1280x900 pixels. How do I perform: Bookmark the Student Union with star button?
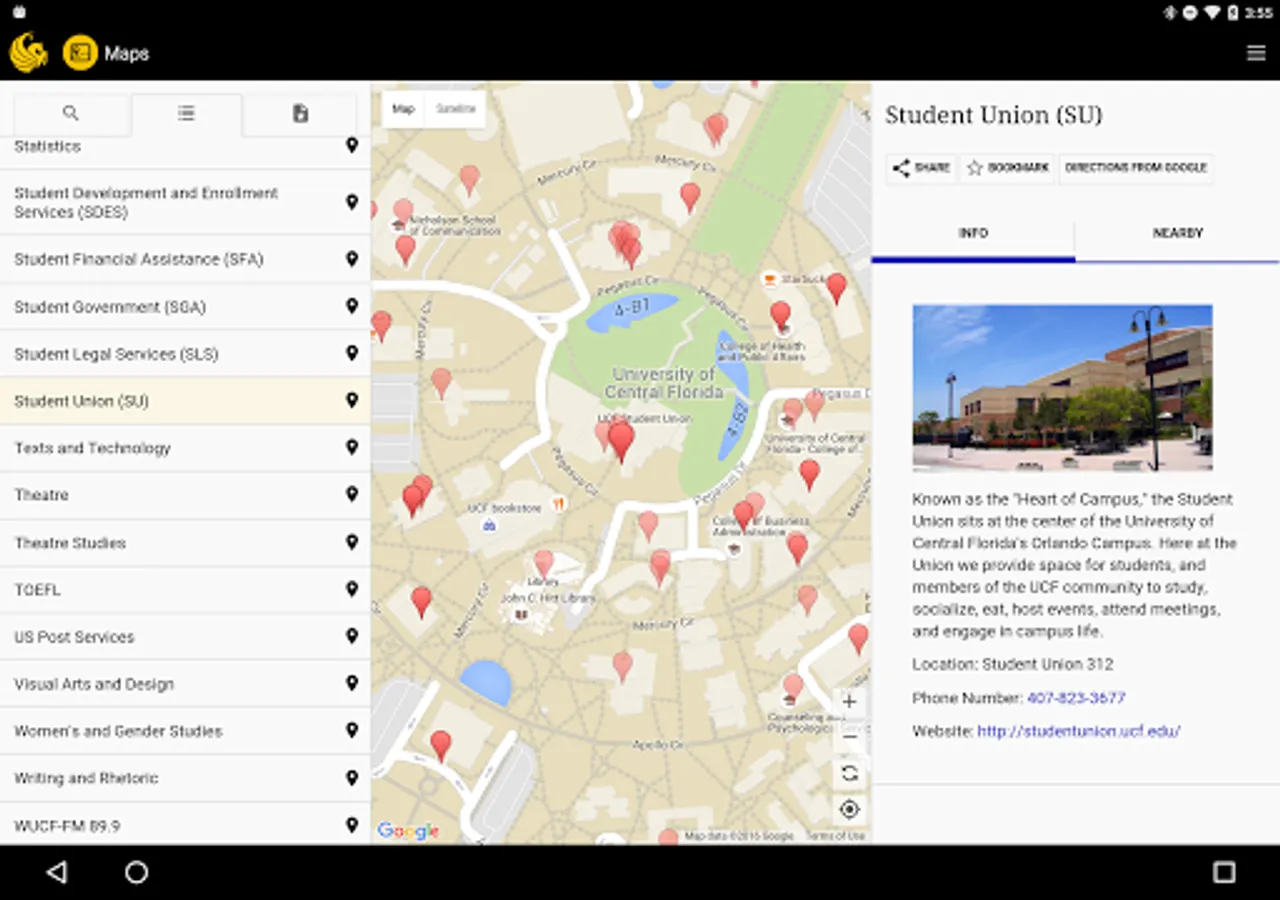click(1007, 168)
